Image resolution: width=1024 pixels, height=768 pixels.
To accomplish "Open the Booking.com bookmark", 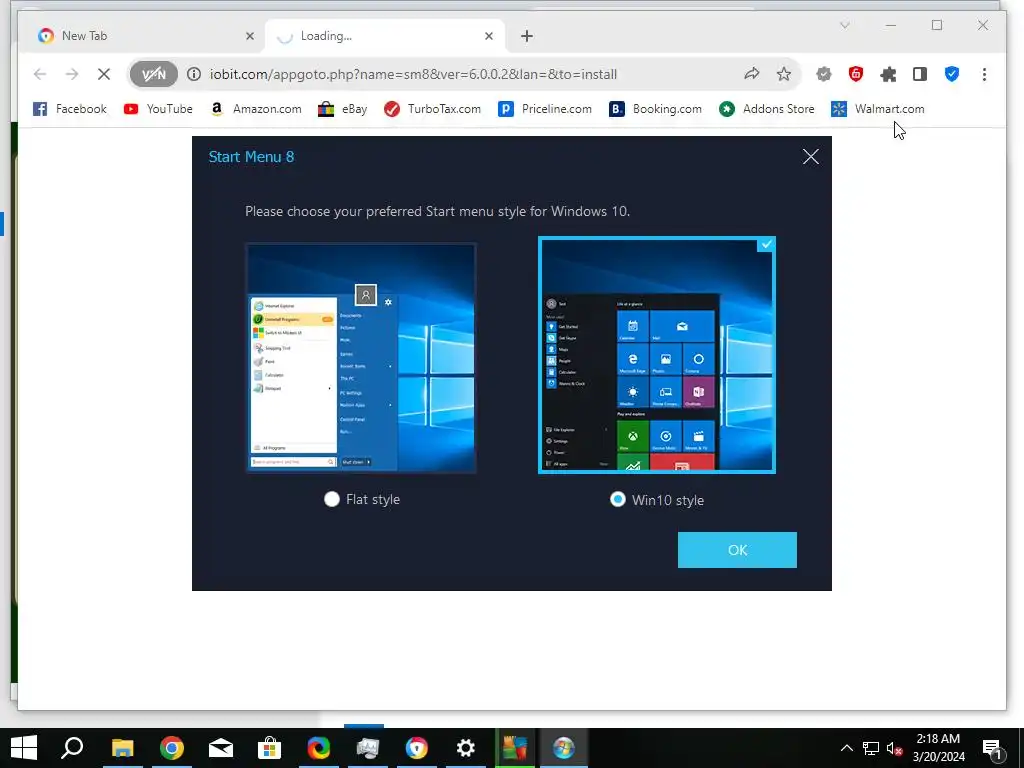I will pos(655,109).
